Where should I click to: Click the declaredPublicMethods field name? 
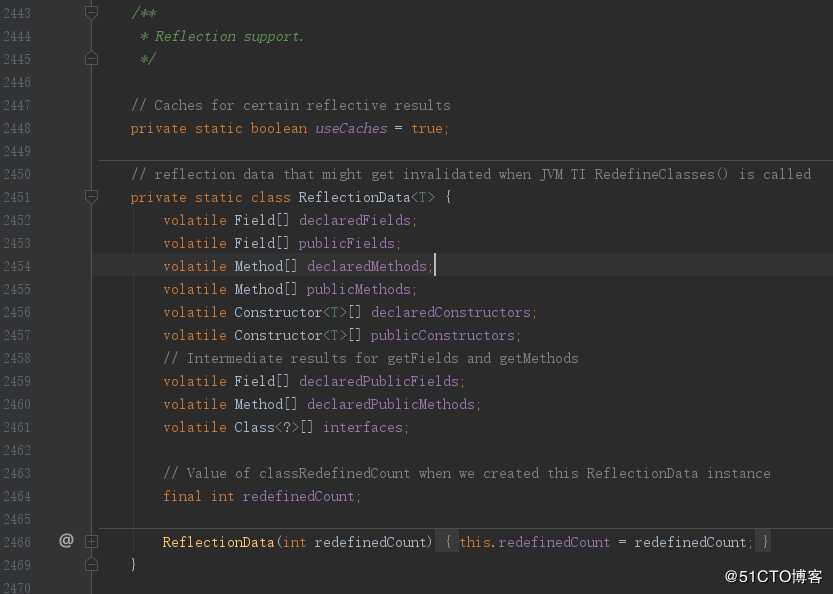(x=391, y=404)
